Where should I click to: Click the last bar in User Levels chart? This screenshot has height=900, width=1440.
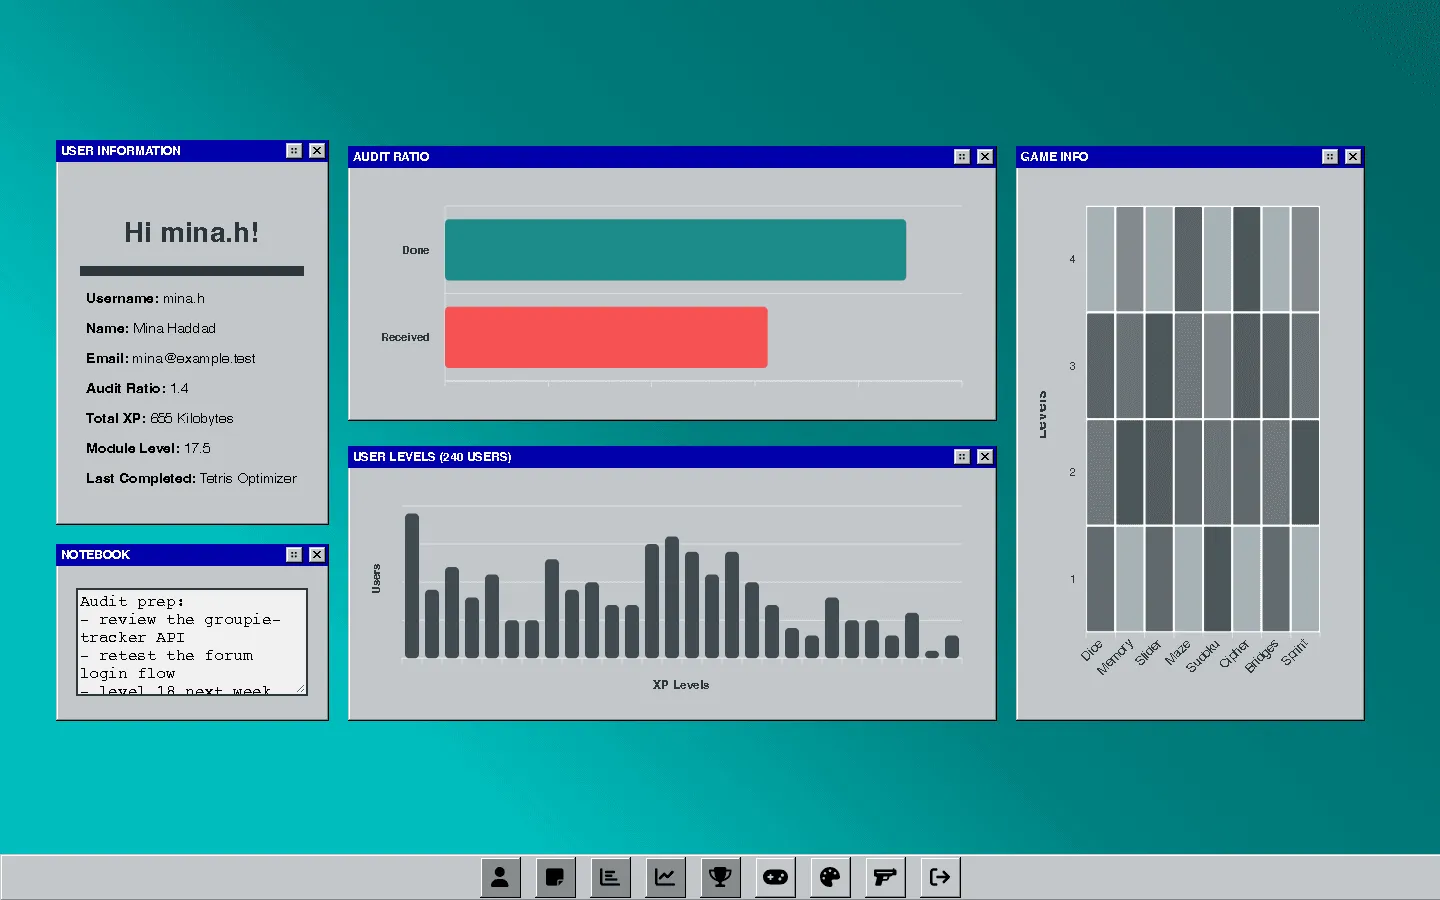click(952, 647)
